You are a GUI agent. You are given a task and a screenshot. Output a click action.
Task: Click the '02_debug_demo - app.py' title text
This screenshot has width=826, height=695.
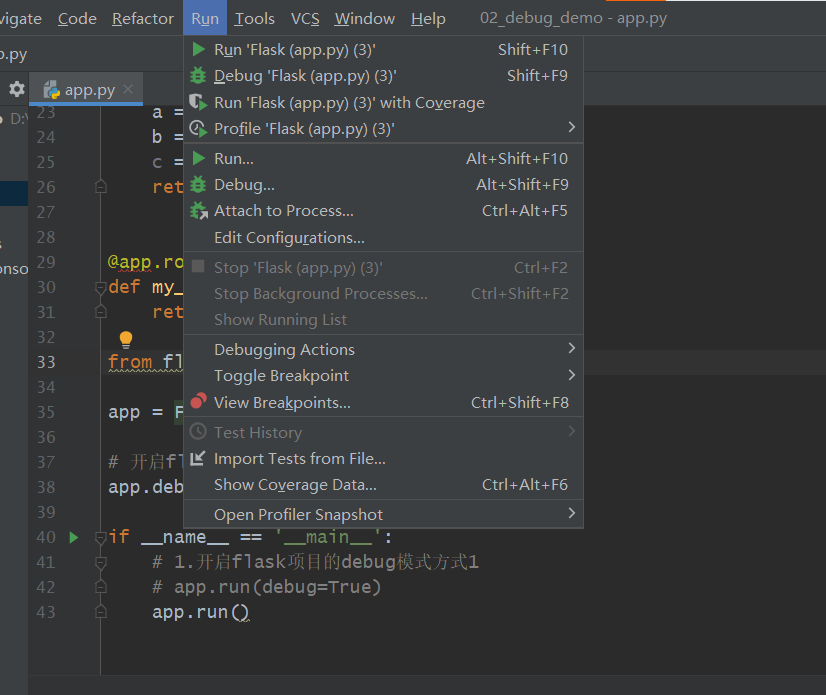(573, 18)
